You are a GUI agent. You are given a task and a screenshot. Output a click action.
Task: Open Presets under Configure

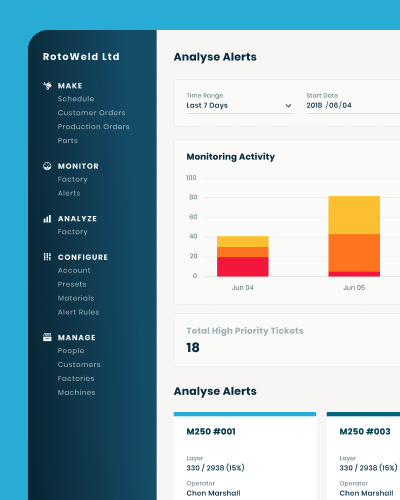tap(72, 284)
